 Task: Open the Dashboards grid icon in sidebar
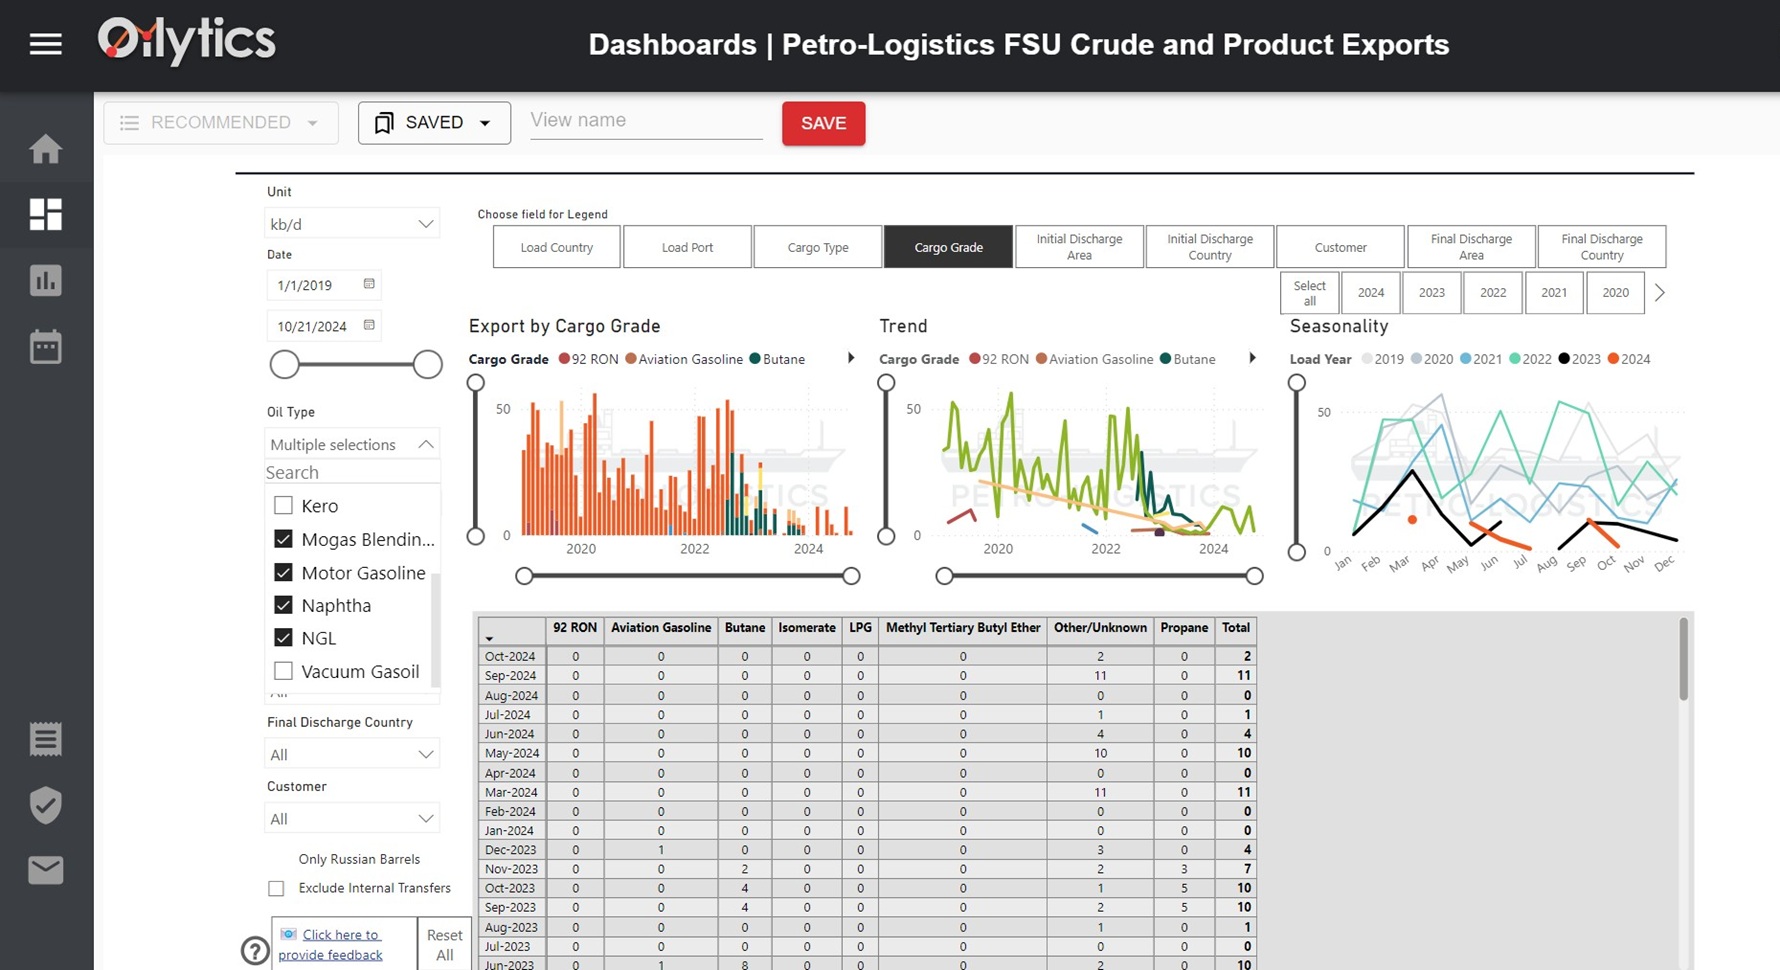(x=45, y=214)
